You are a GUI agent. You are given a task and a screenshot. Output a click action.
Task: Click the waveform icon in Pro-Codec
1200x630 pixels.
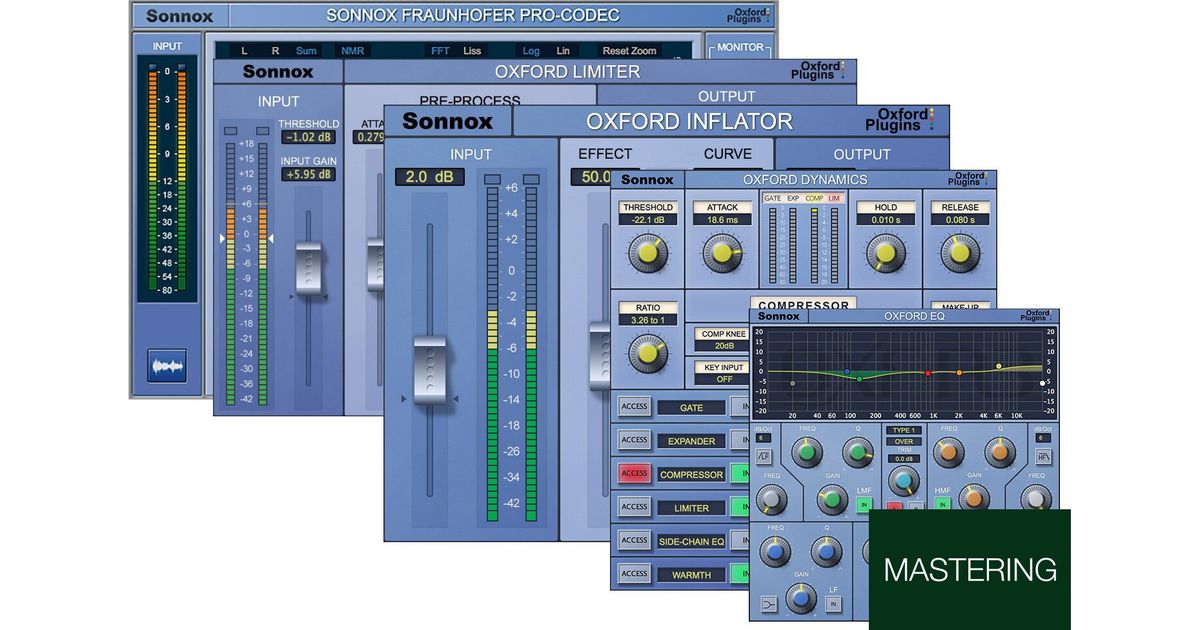pos(167,365)
